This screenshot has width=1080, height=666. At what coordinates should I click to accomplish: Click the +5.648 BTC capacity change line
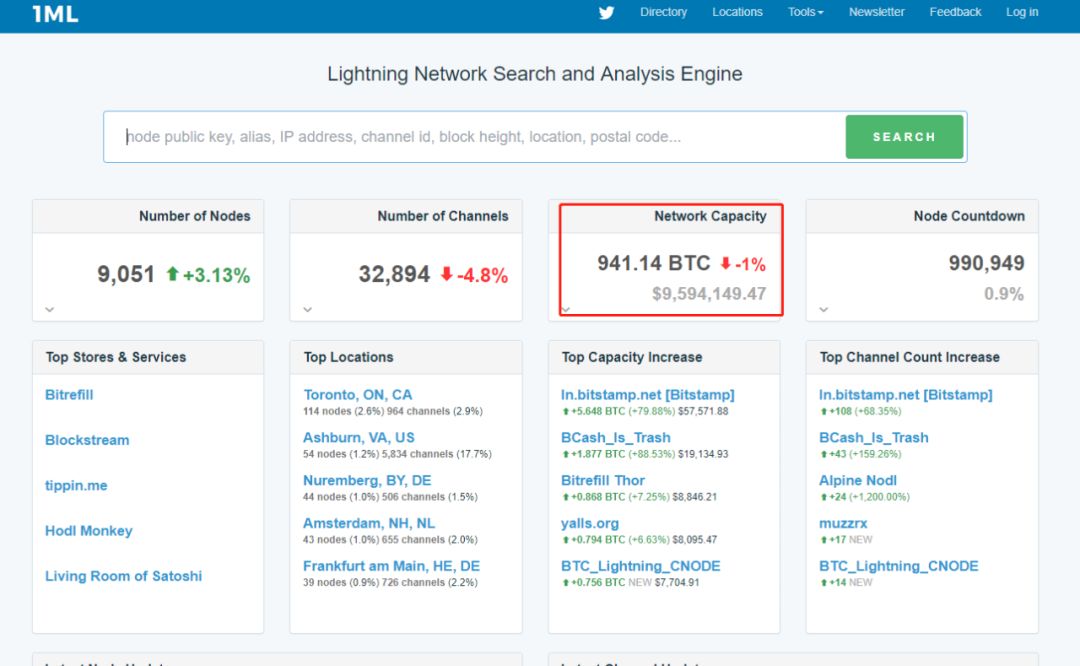pos(645,411)
